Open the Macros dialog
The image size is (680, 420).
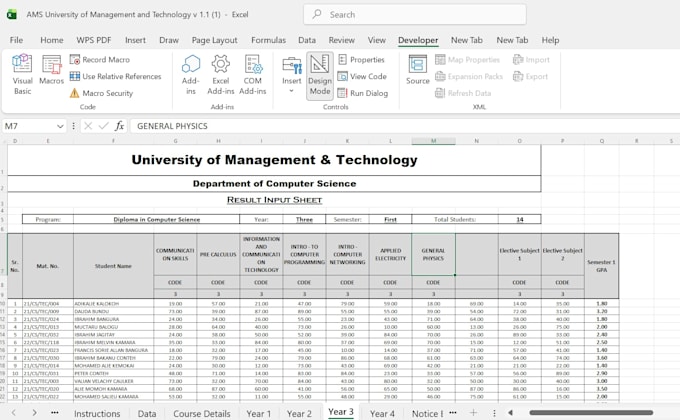point(51,70)
